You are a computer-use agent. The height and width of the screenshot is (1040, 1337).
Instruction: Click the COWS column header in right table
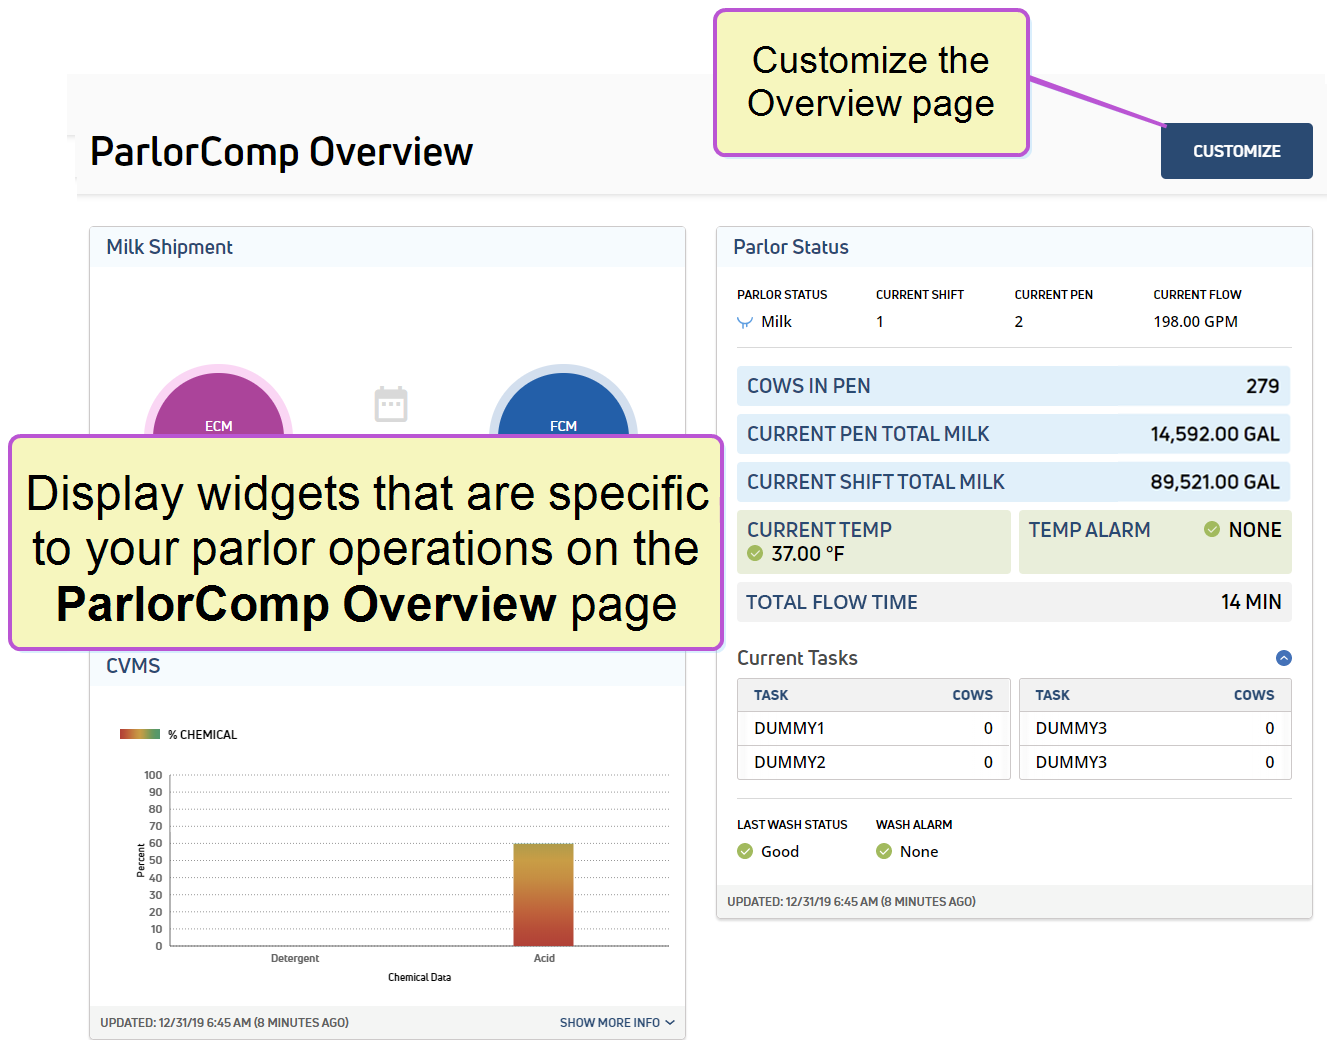click(x=1254, y=695)
